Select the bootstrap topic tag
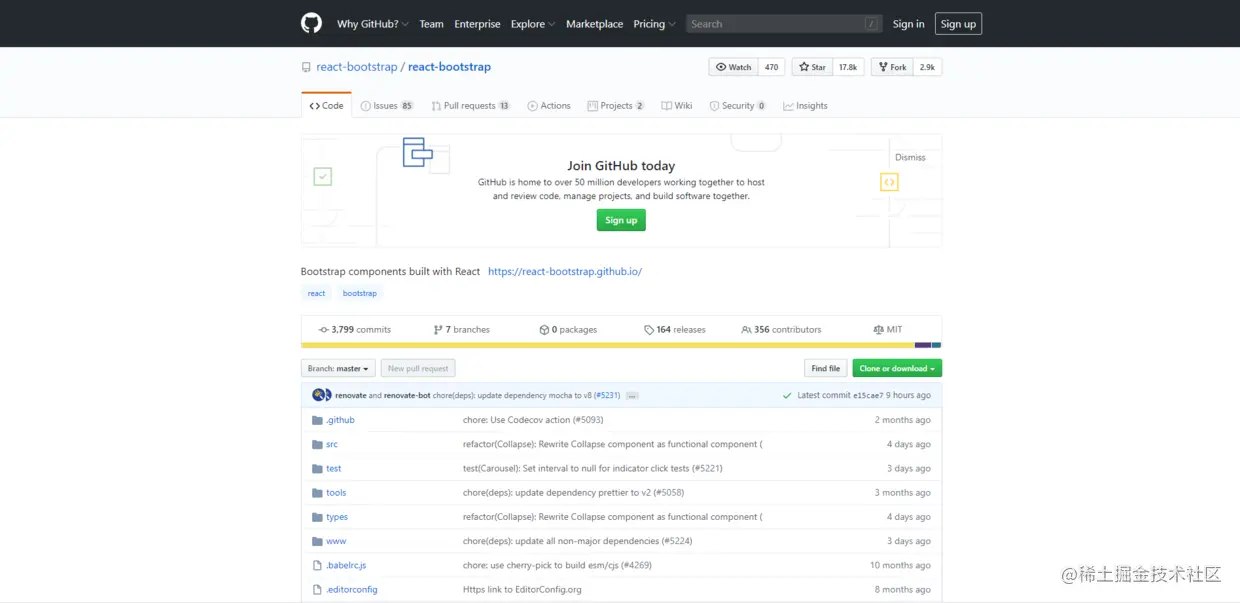The height and width of the screenshot is (603, 1240). 360,293
